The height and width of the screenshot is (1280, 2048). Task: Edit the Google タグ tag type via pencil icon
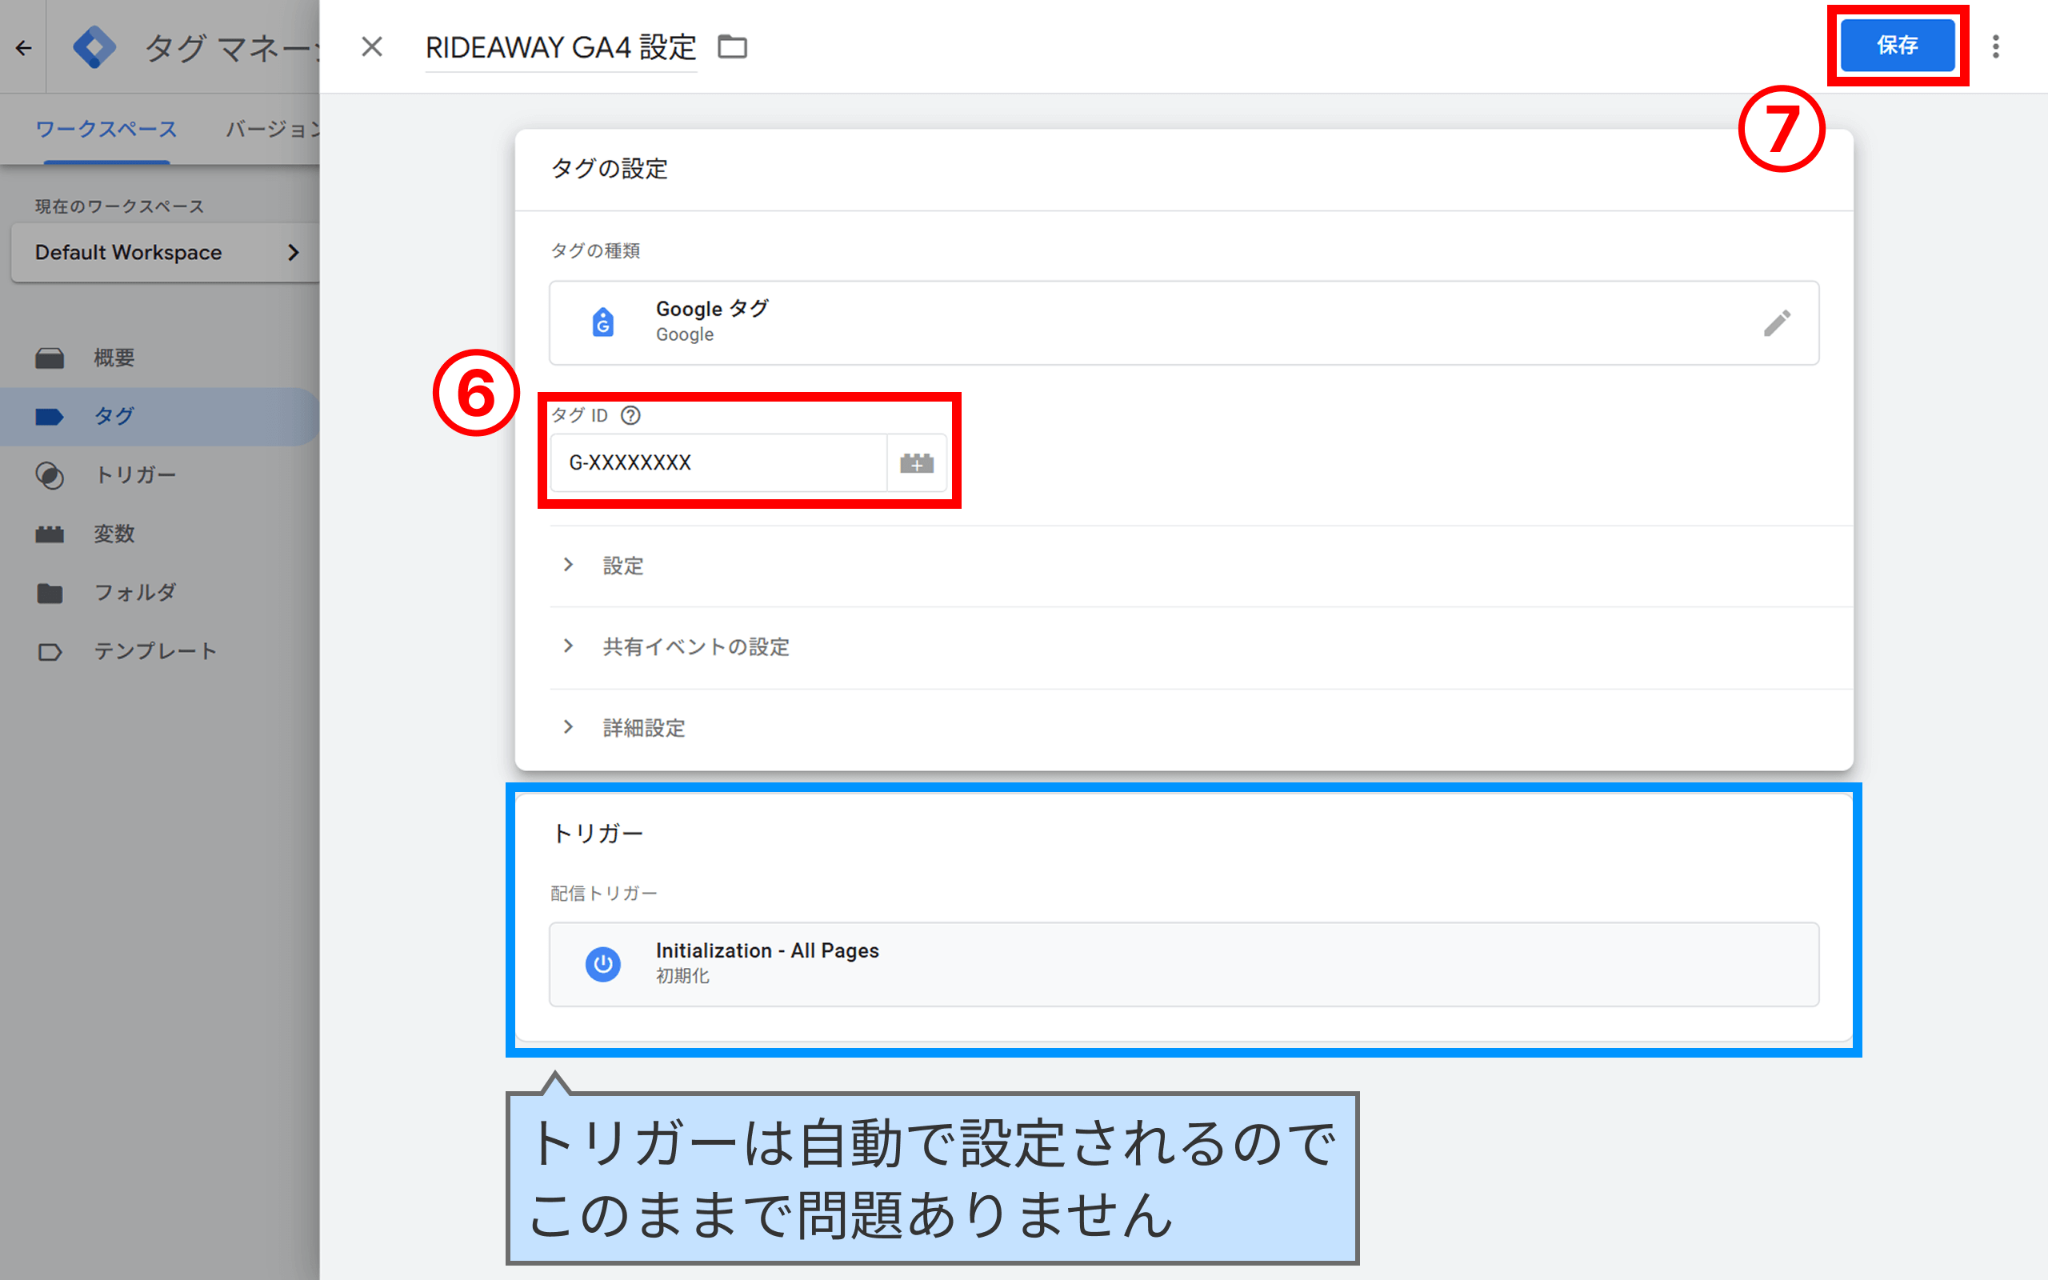coord(1778,323)
